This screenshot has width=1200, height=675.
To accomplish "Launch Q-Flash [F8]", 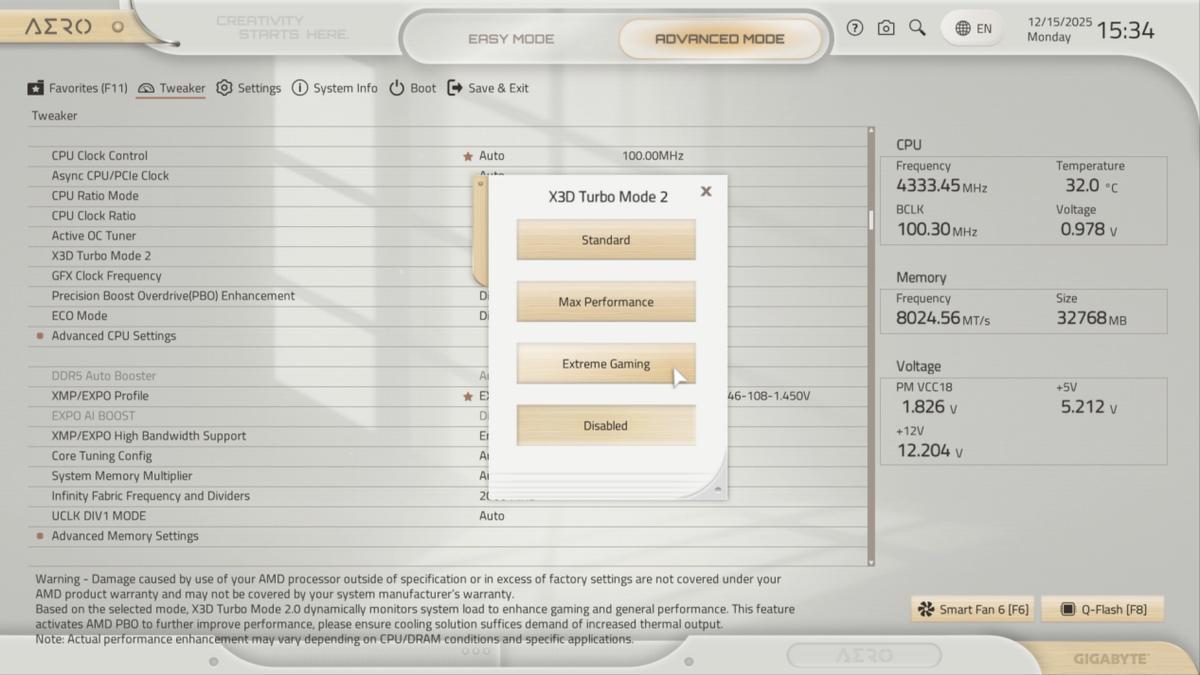I will point(1103,609).
